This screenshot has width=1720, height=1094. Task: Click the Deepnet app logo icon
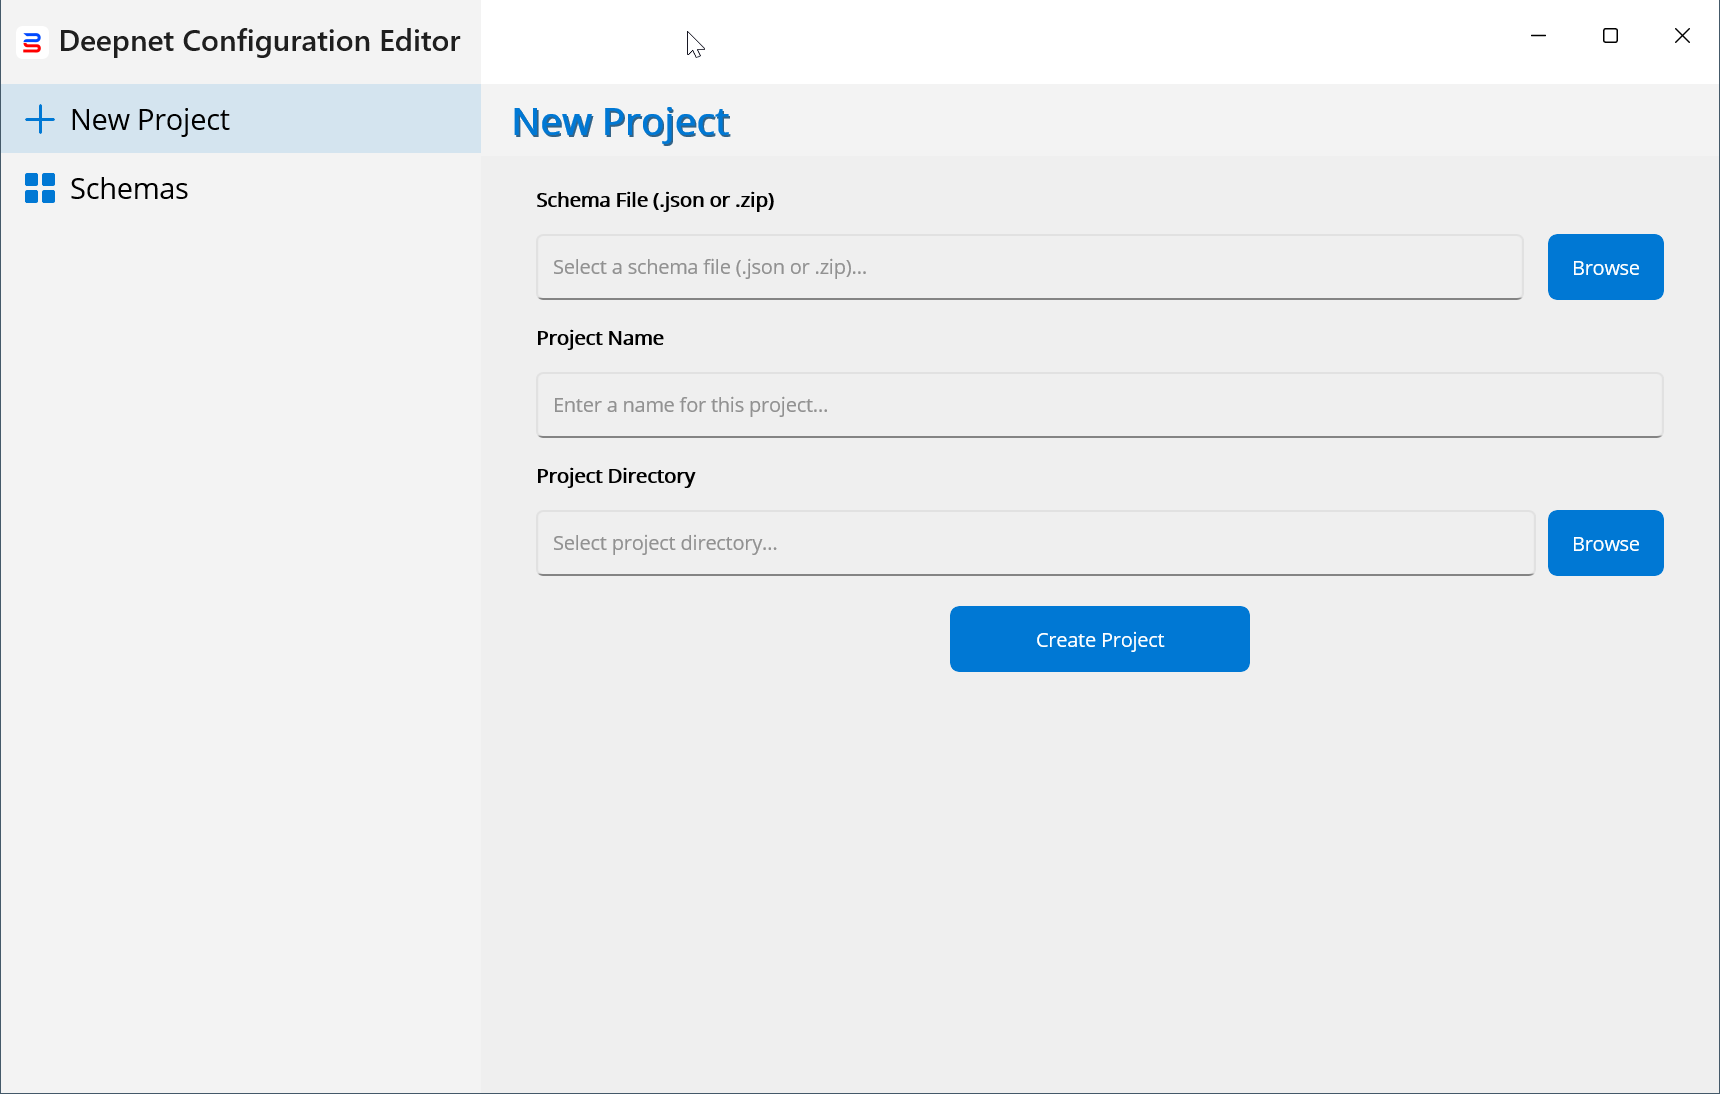tap(32, 42)
